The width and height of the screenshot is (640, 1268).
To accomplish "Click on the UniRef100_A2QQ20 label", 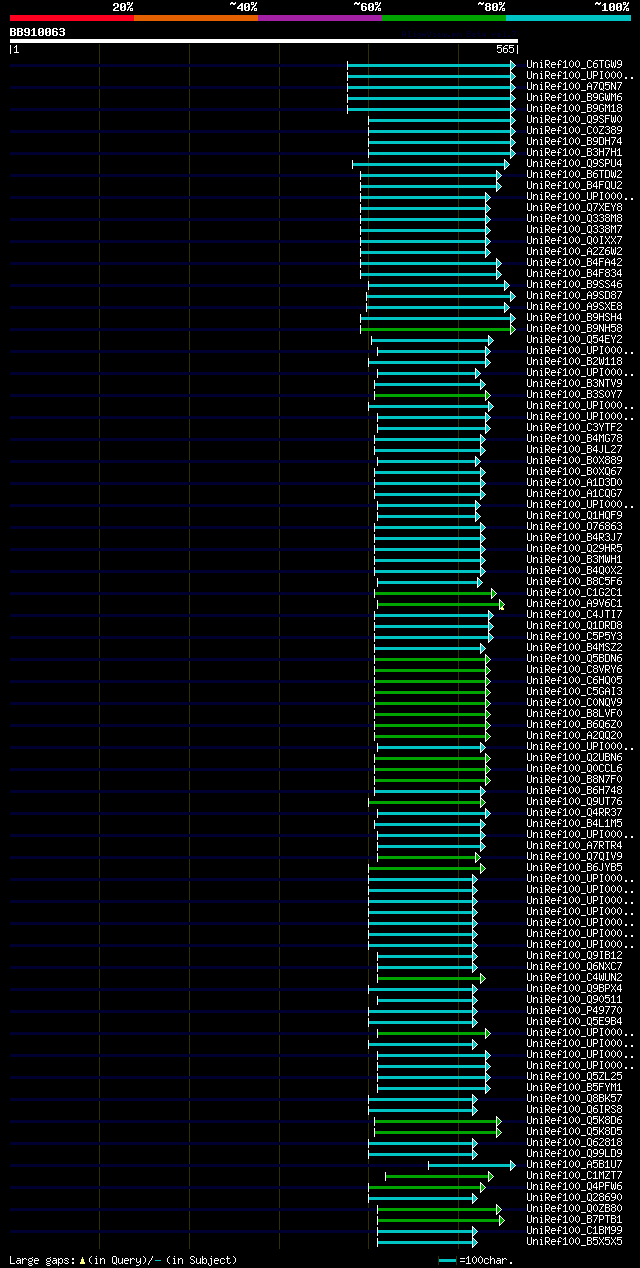I will click(574, 735).
